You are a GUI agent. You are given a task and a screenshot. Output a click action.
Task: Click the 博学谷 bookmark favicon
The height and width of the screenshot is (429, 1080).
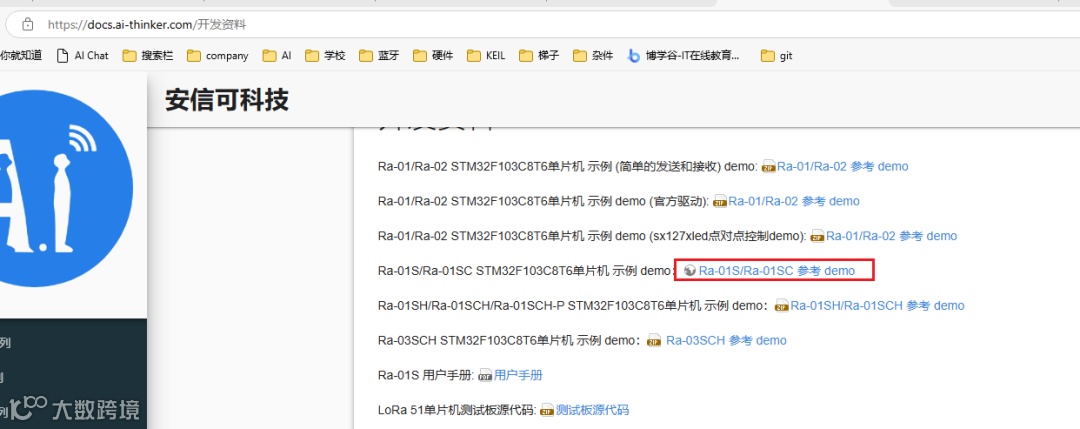(x=634, y=56)
